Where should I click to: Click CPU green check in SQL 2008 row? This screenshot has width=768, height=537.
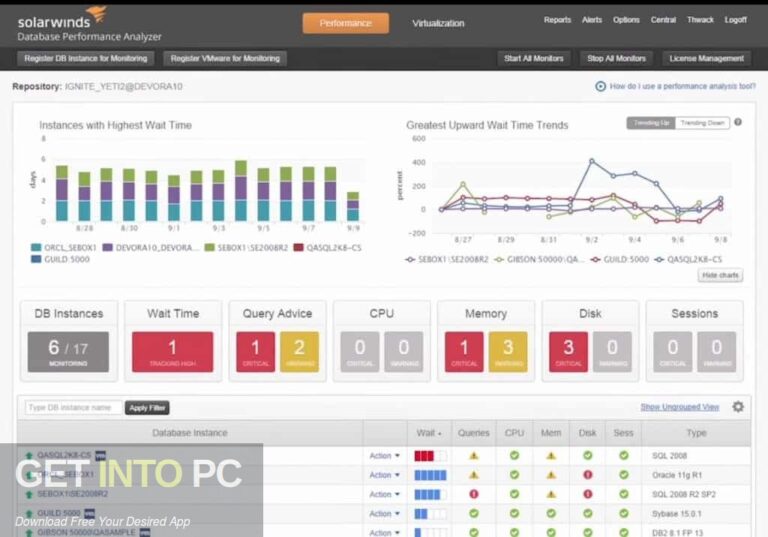pyautogui.click(x=514, y=456)
